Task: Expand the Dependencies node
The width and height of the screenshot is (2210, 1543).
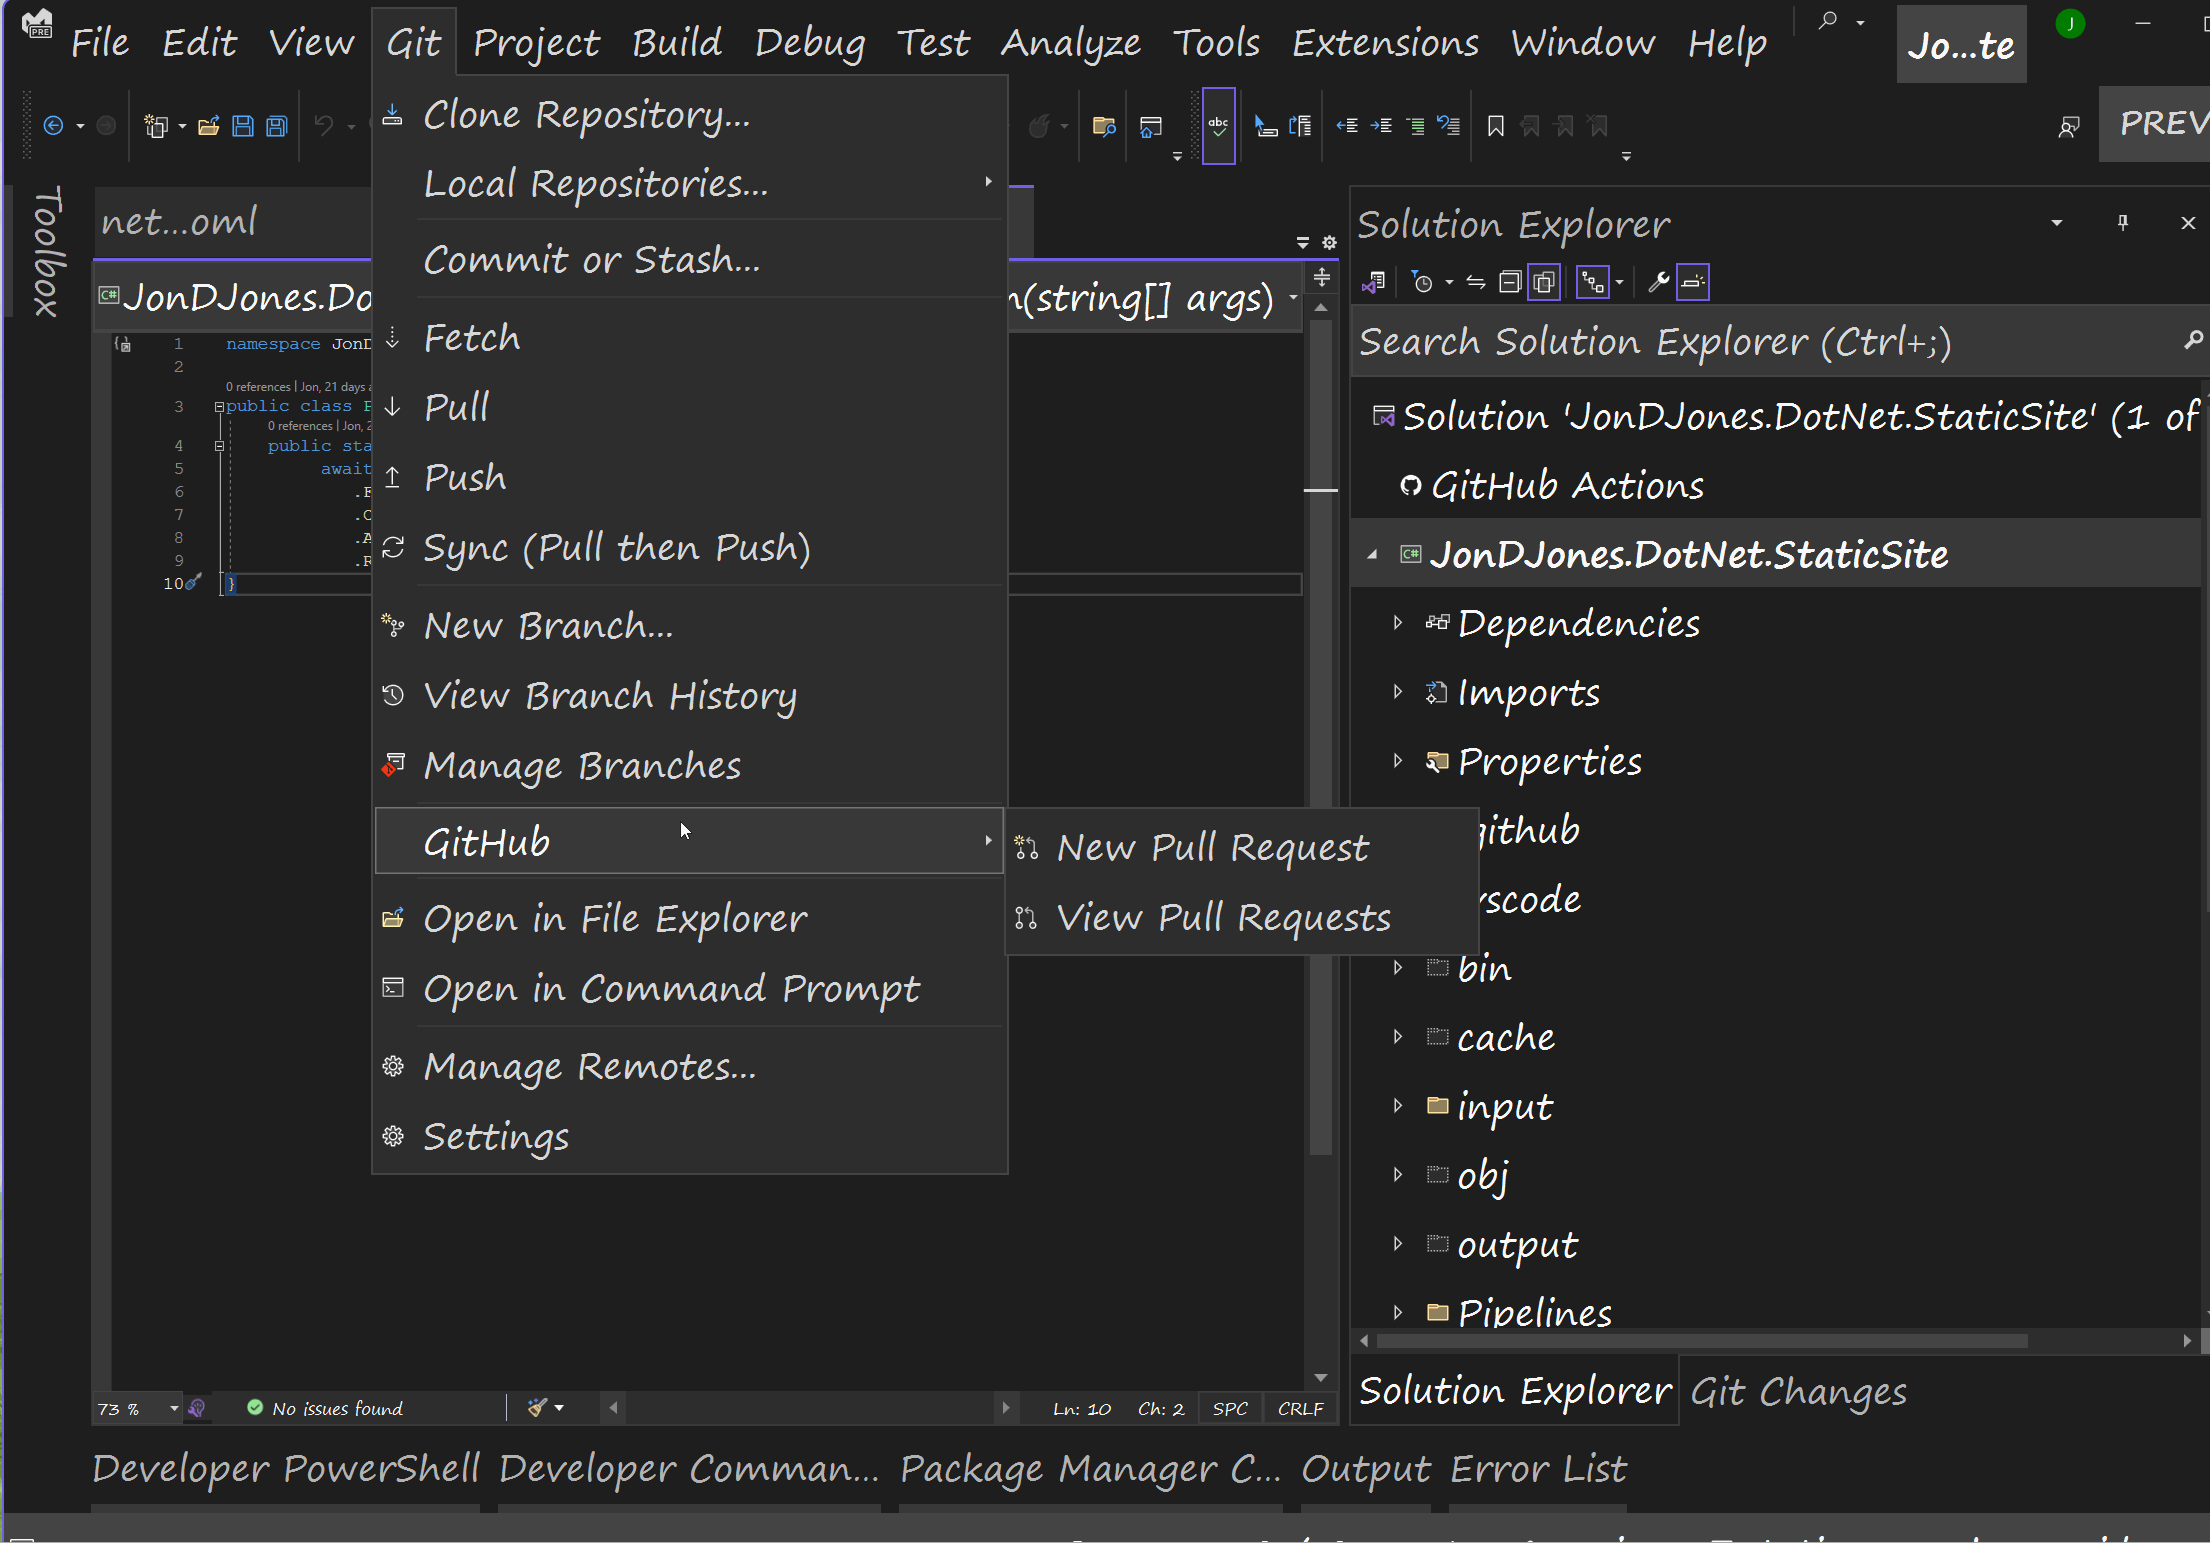Action: (1398, 623)
